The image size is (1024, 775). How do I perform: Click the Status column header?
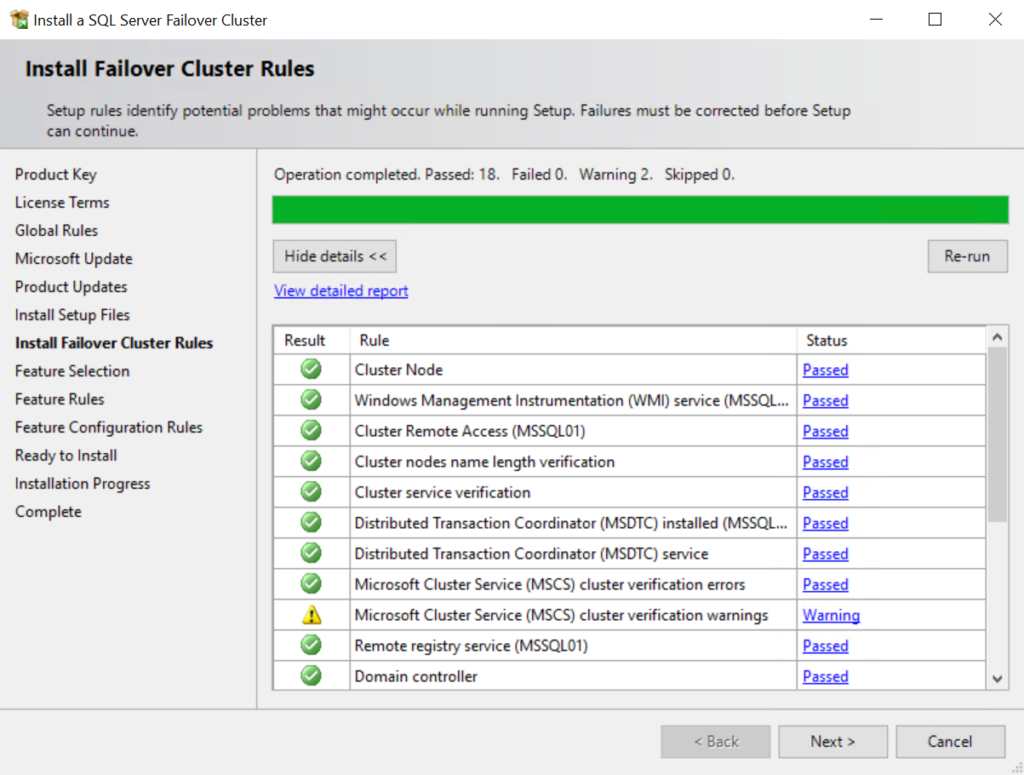click(x=827, y=339)
